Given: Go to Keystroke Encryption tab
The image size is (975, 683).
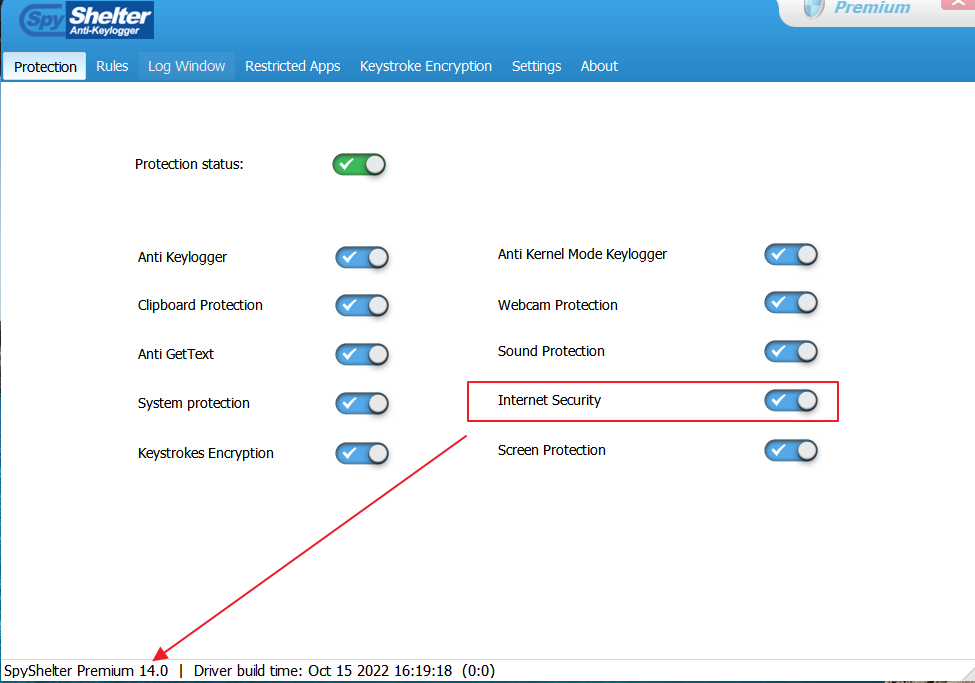Looking at the screenshot, I should pos(426,66).
